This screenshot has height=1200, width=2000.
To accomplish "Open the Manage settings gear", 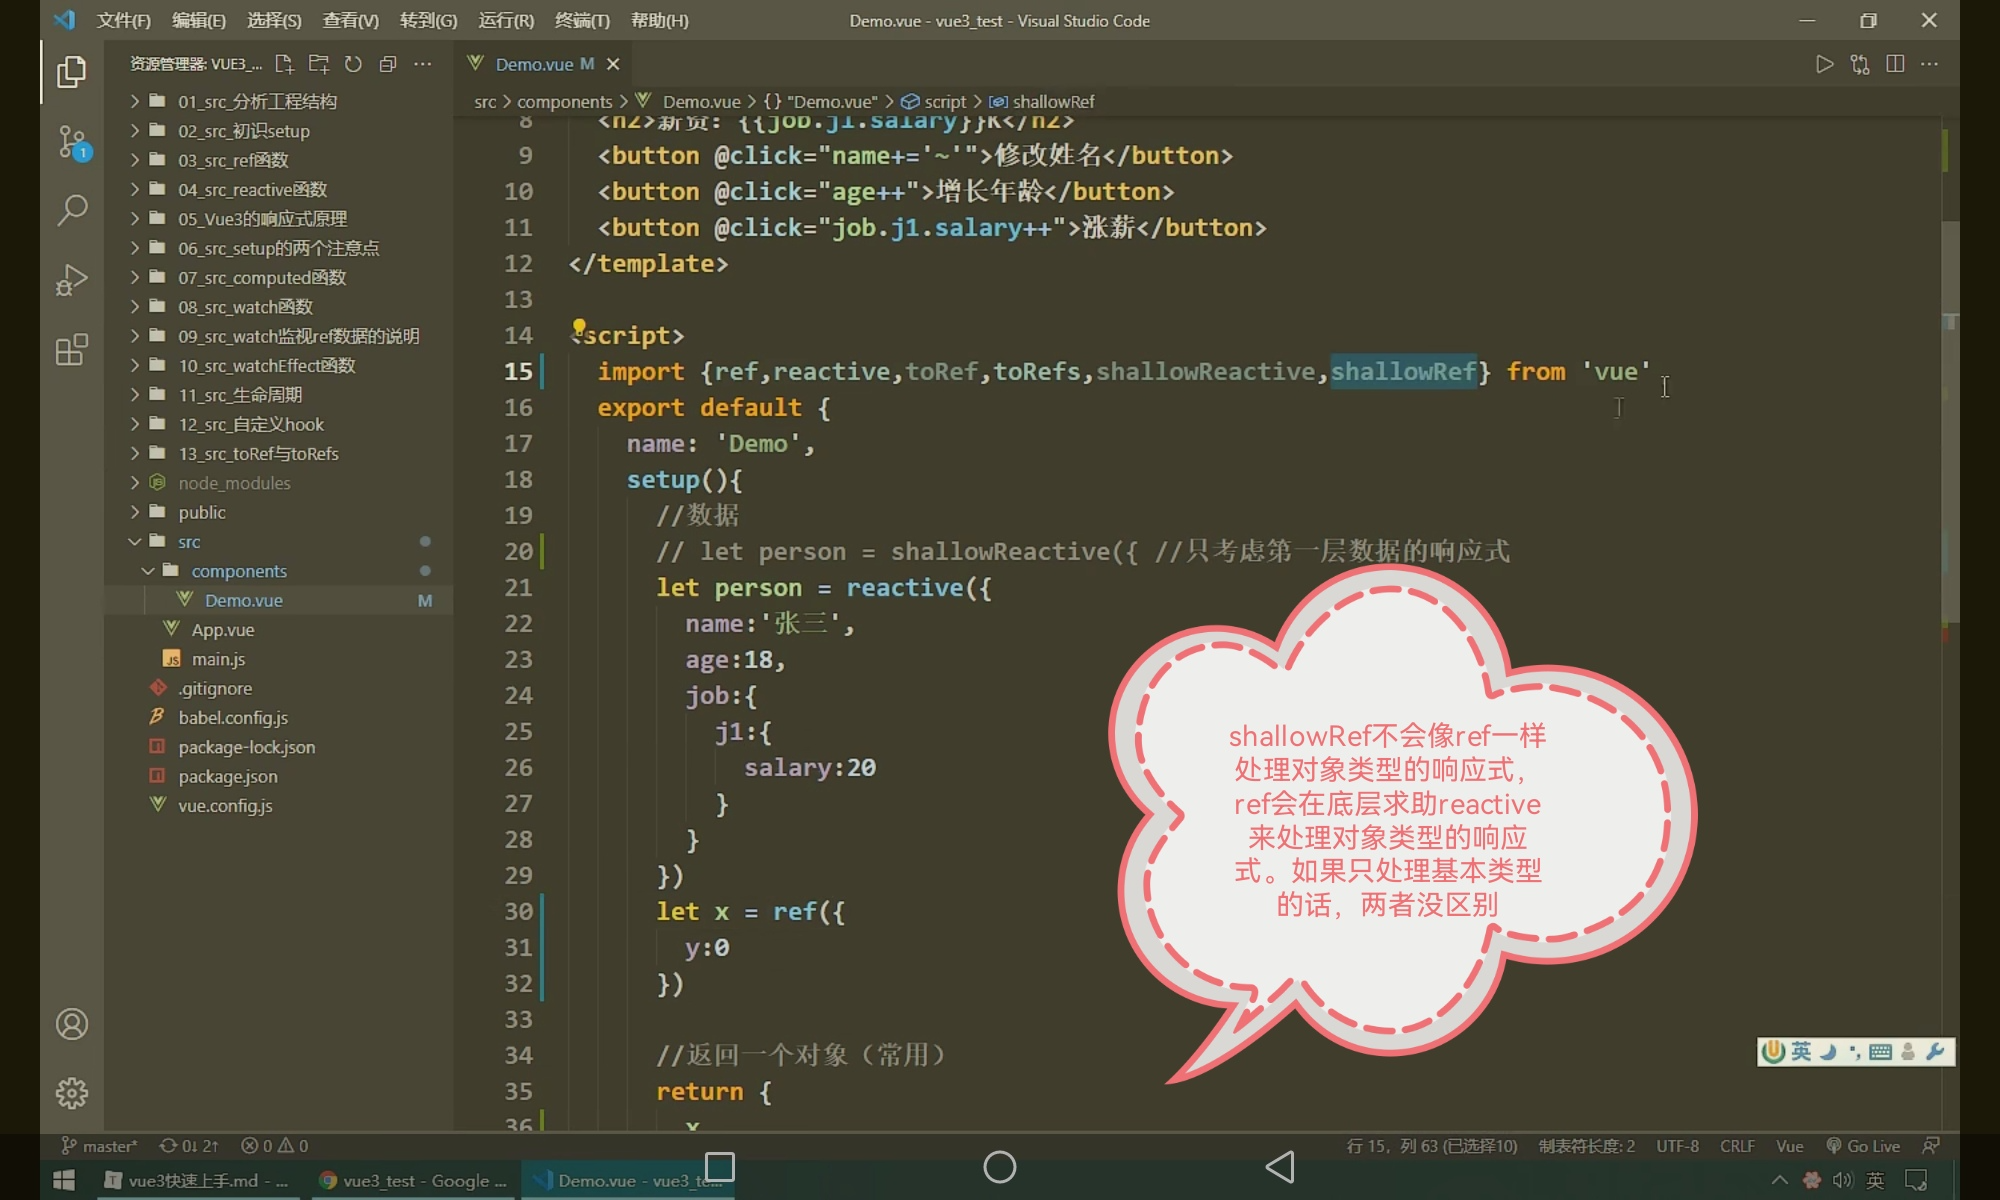I will 72,1093.
